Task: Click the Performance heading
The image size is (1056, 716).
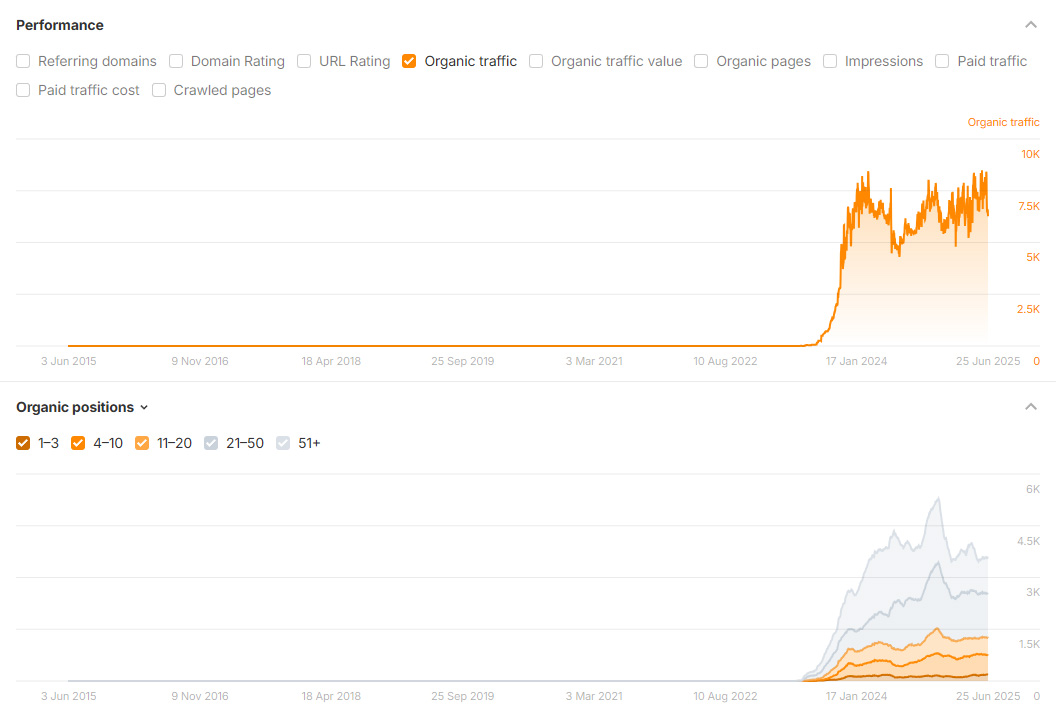Action: point(60,25)
